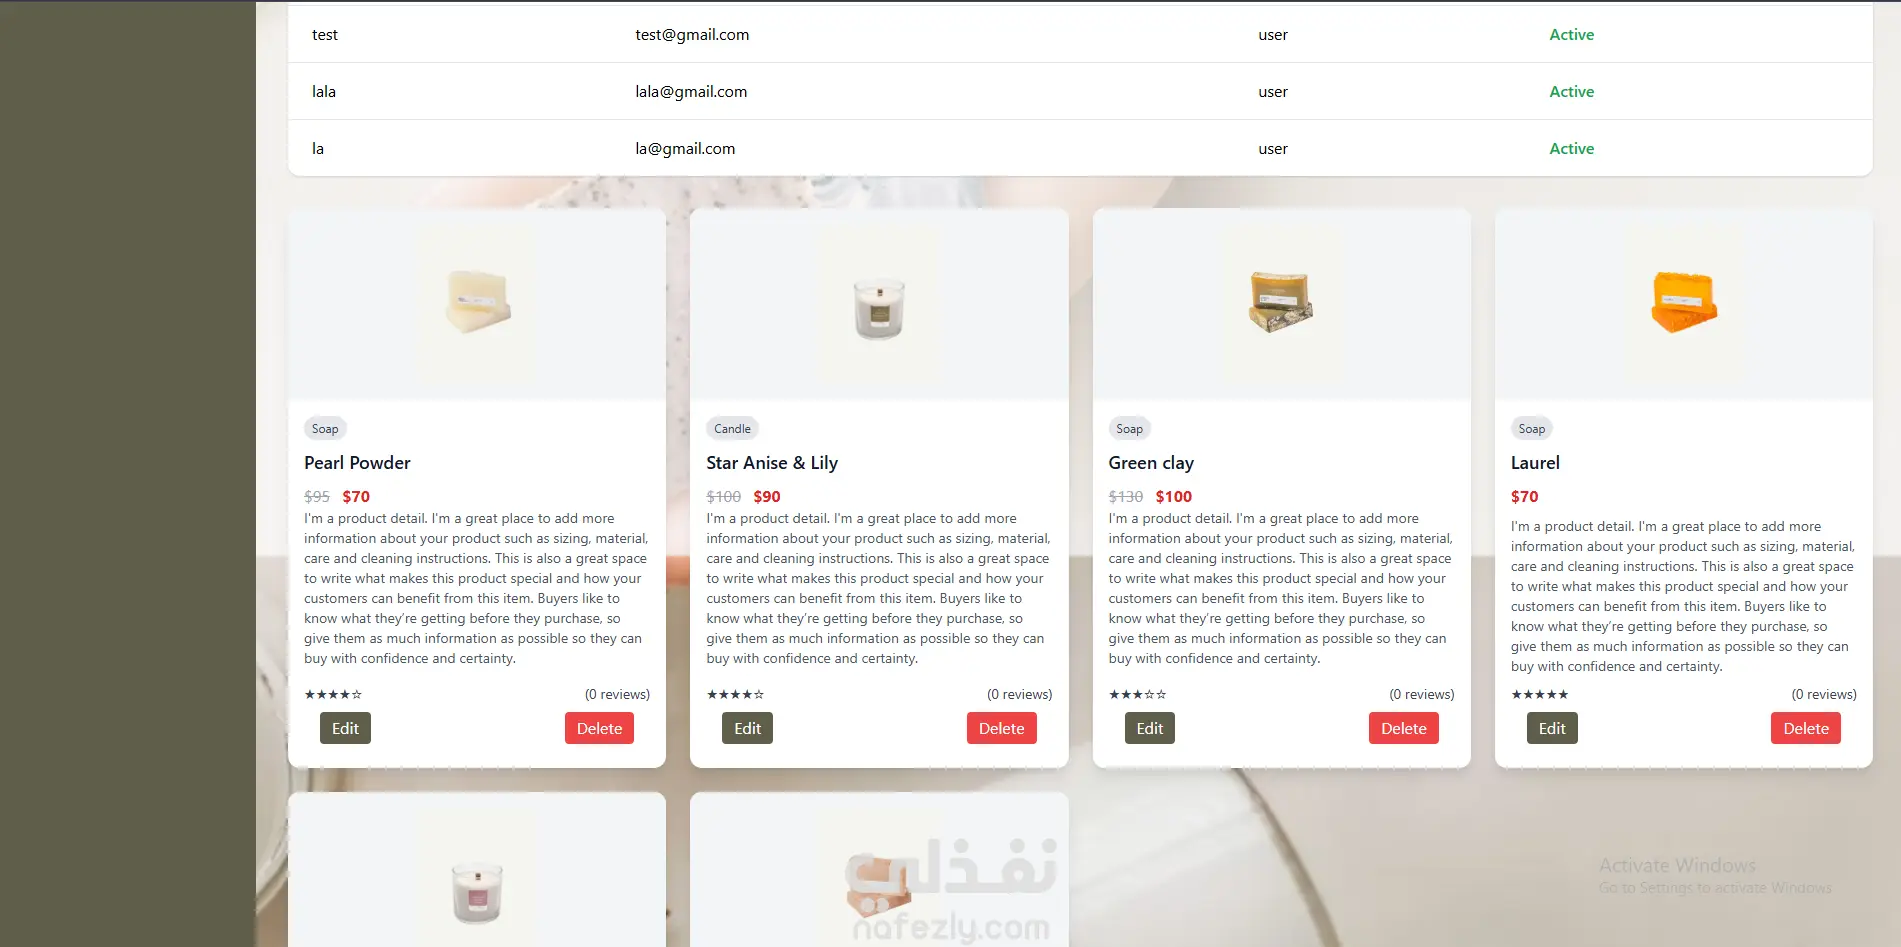View the Green clay soap image
The width and height of the screenshot is (1901, 947).
1281,303
